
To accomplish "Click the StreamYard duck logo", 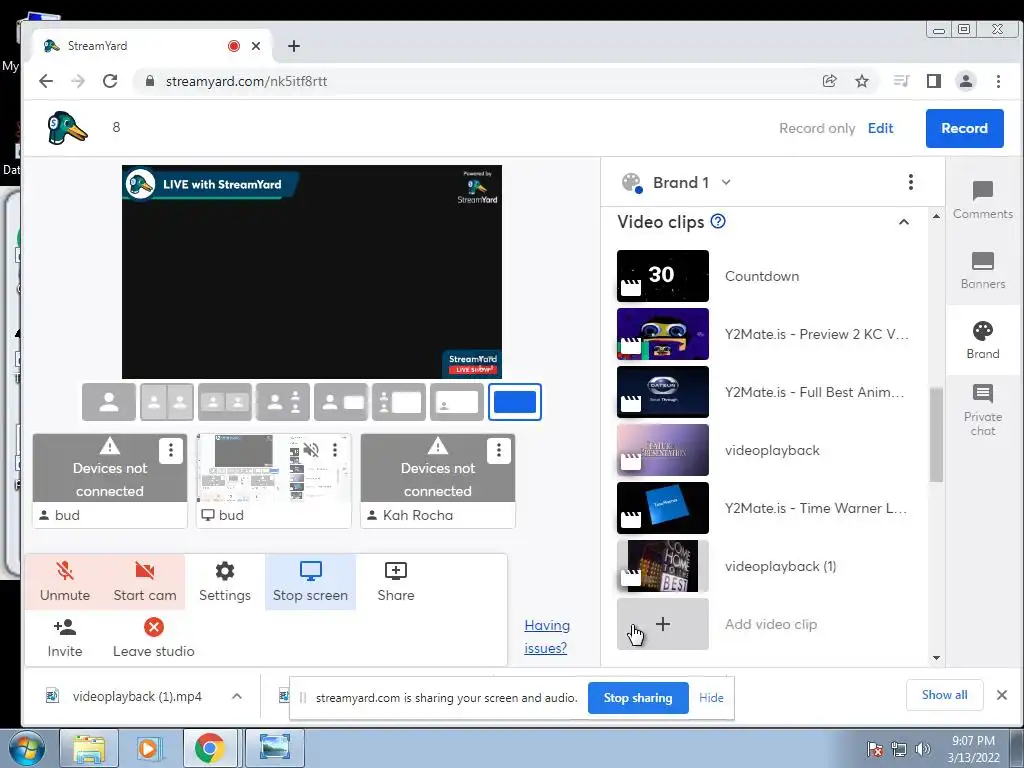I will click(67, 127).
